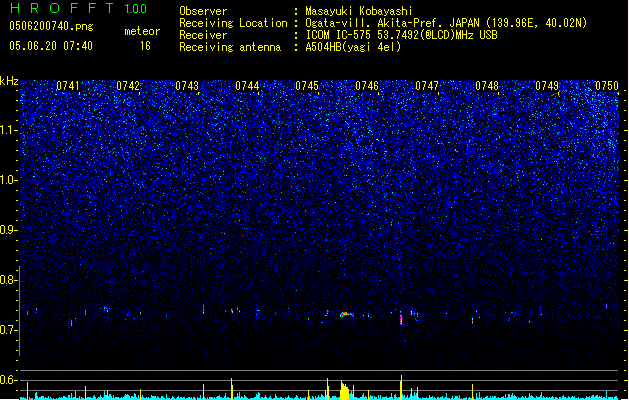Click the 0.9 kHz axis label
Screen dimensions: 629x400
9,230
